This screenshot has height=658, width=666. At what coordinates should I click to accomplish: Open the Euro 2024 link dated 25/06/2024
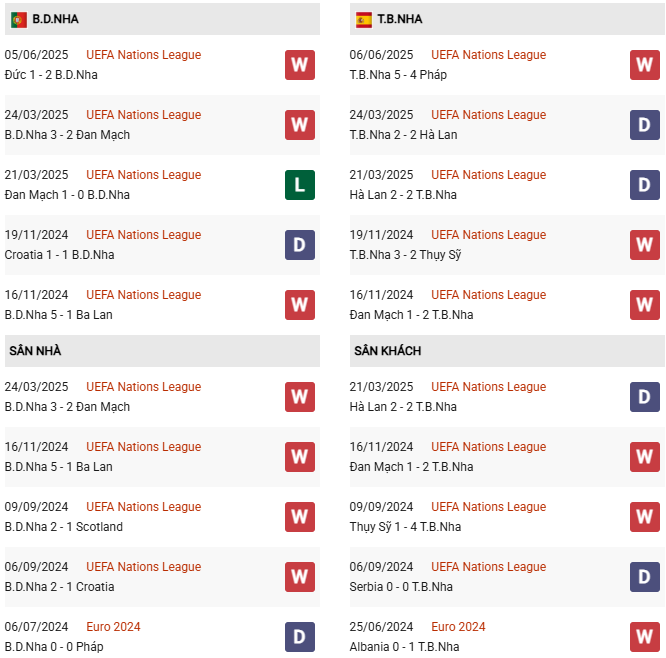(x=458, y=627)
